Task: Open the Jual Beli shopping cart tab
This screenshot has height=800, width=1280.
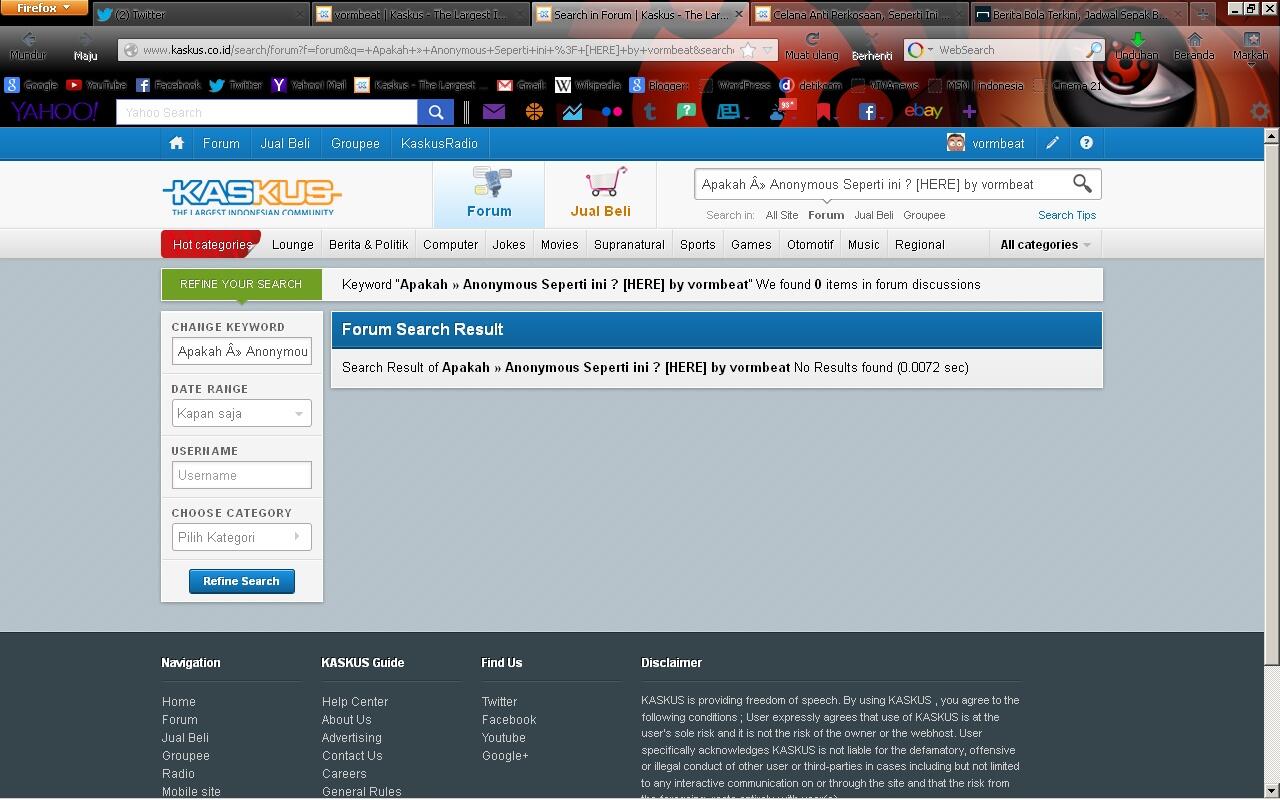Action: point(600,194)
